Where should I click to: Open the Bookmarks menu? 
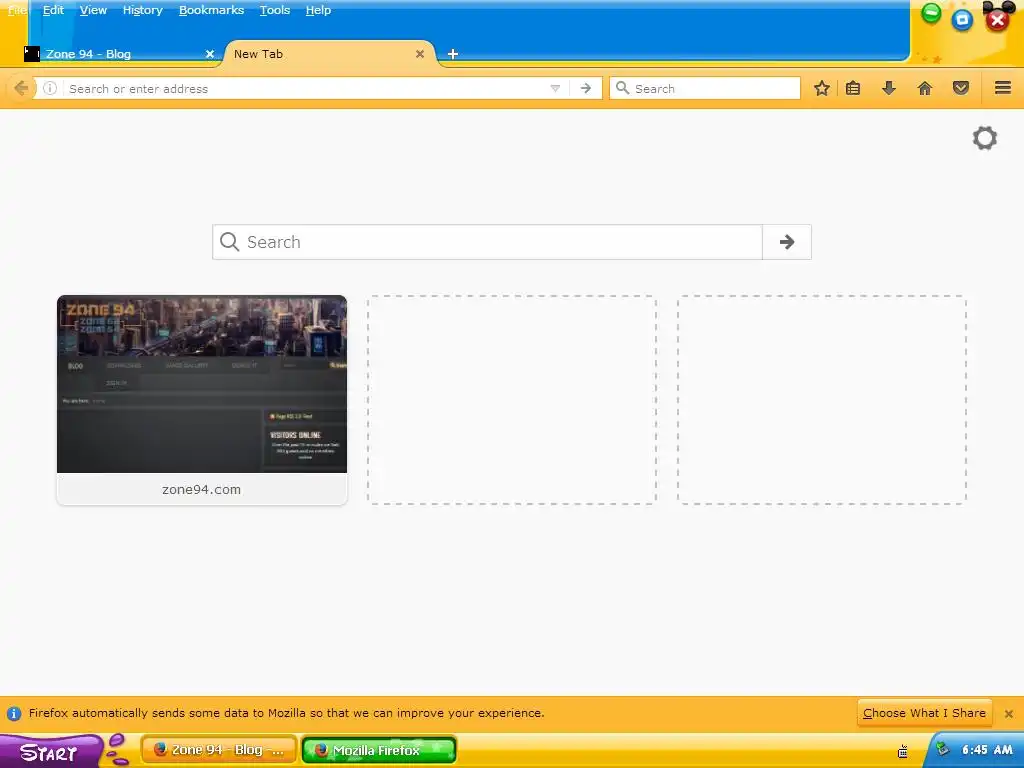(x=212, y=10)
